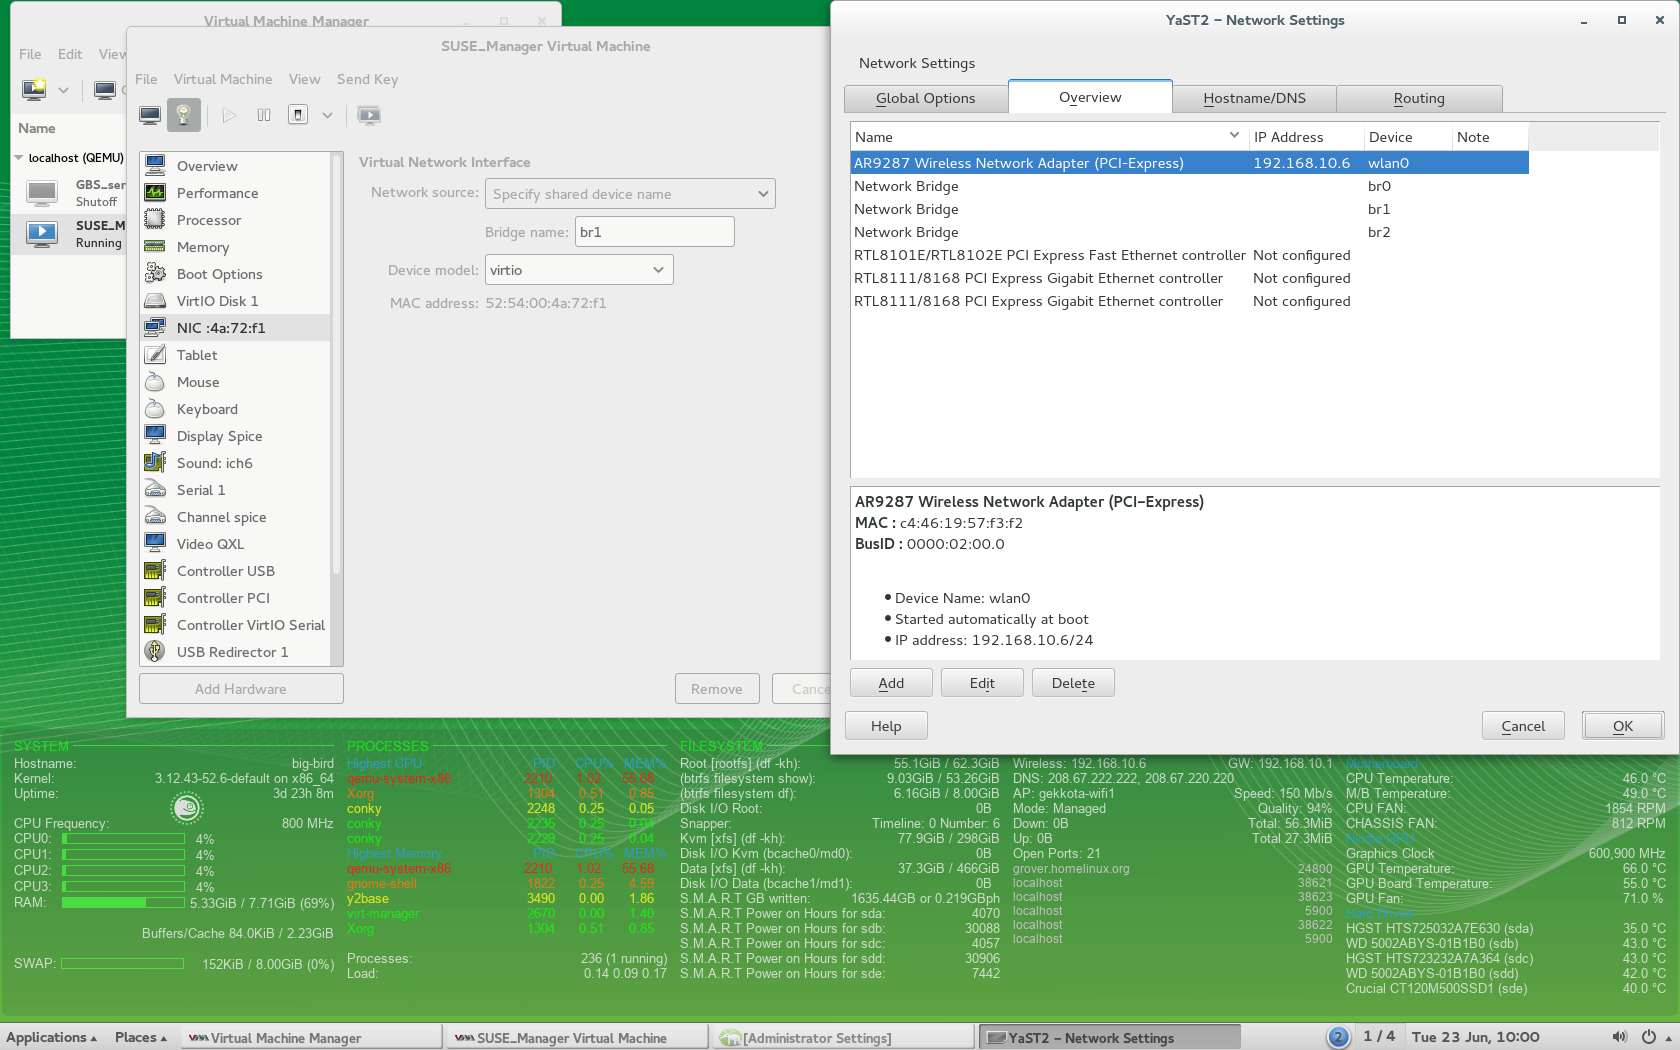This screenshot has height=1050, width=1680.
Task: Open power menu in system tray
Action: pyautogui.click(x=1649, y=1037)
